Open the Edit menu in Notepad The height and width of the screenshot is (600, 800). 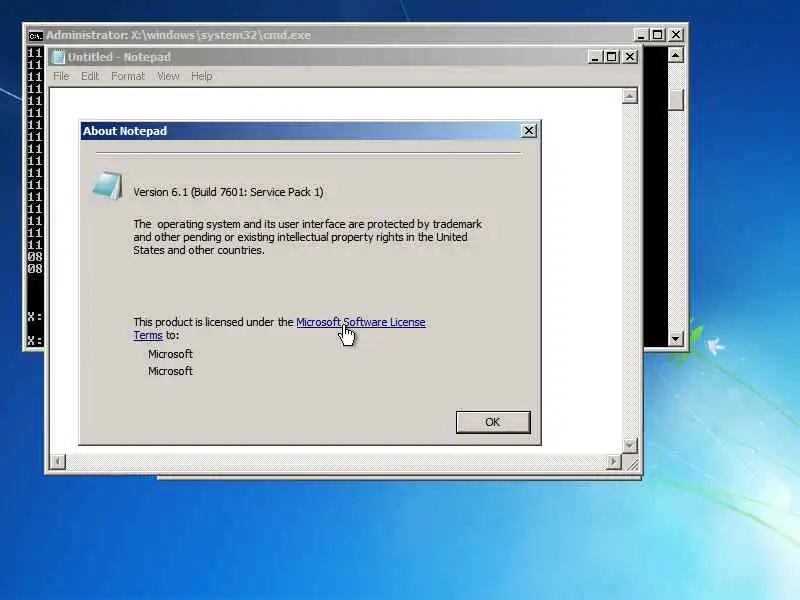pos(90,76)
